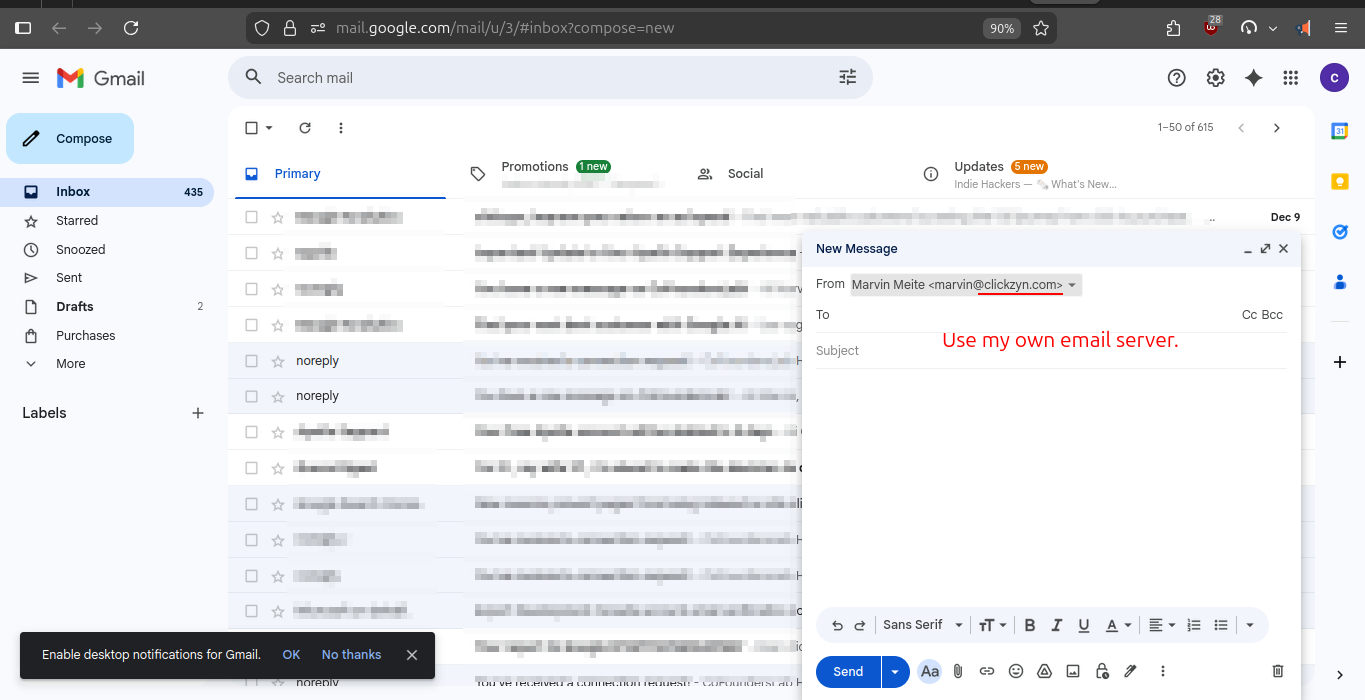Open the Drafts folder
Viewport: 1365px width, 700px height.
pos(75,307)
